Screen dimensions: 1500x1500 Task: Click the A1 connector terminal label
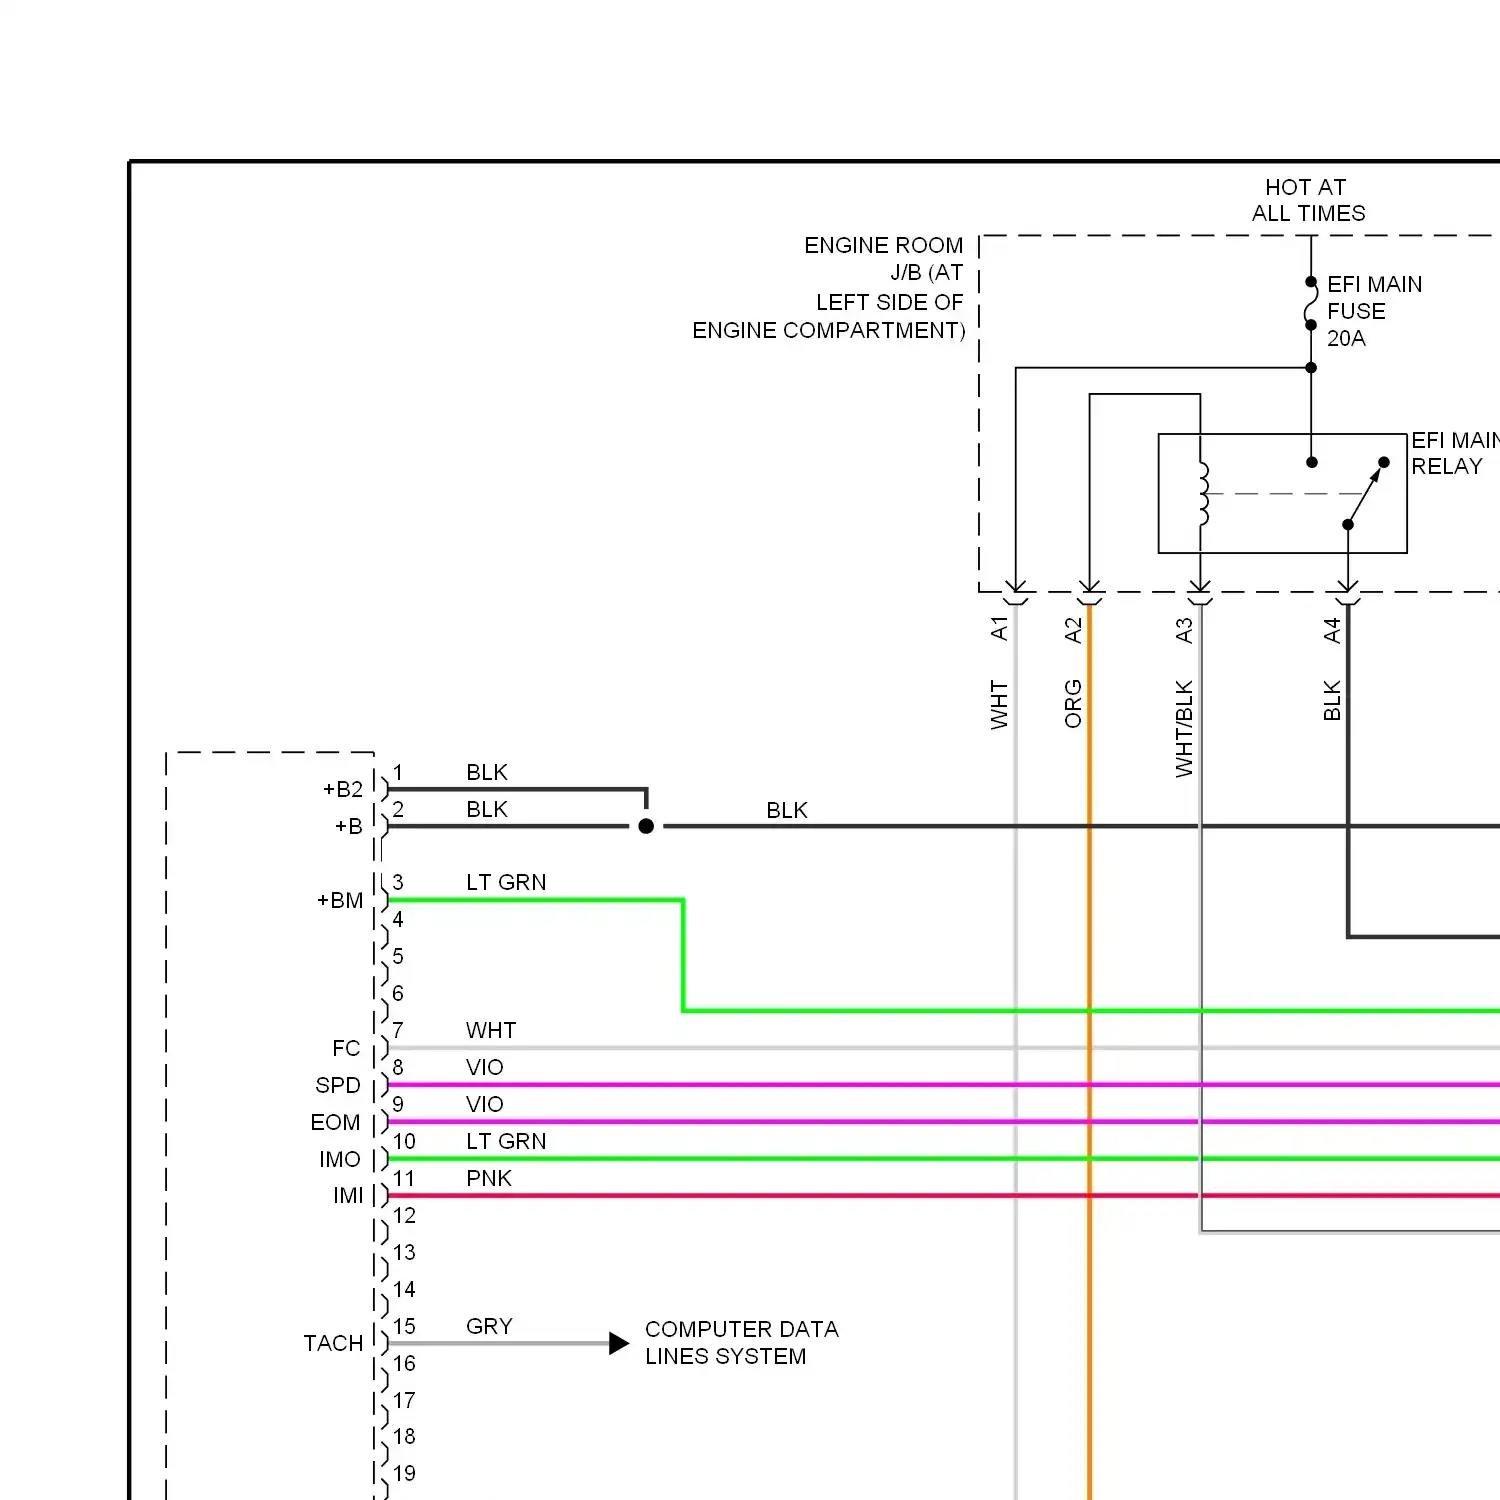coord(999,628)
